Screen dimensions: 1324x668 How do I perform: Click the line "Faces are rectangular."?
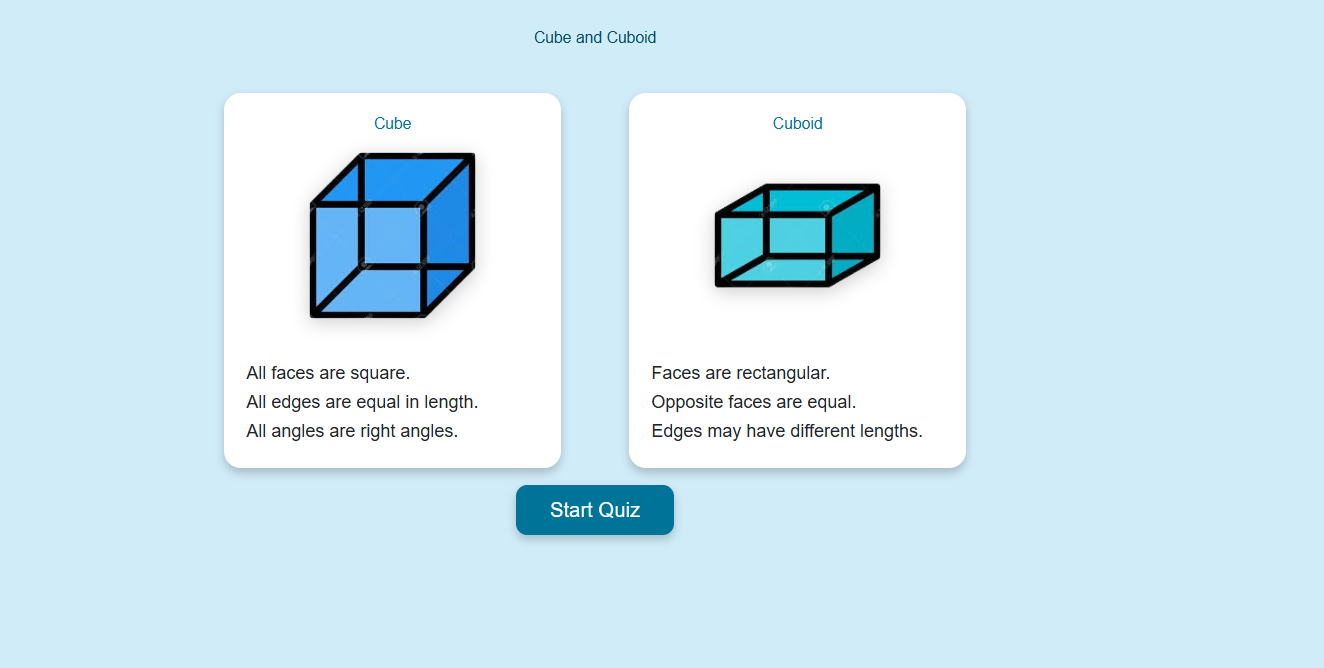pos(740,373)
